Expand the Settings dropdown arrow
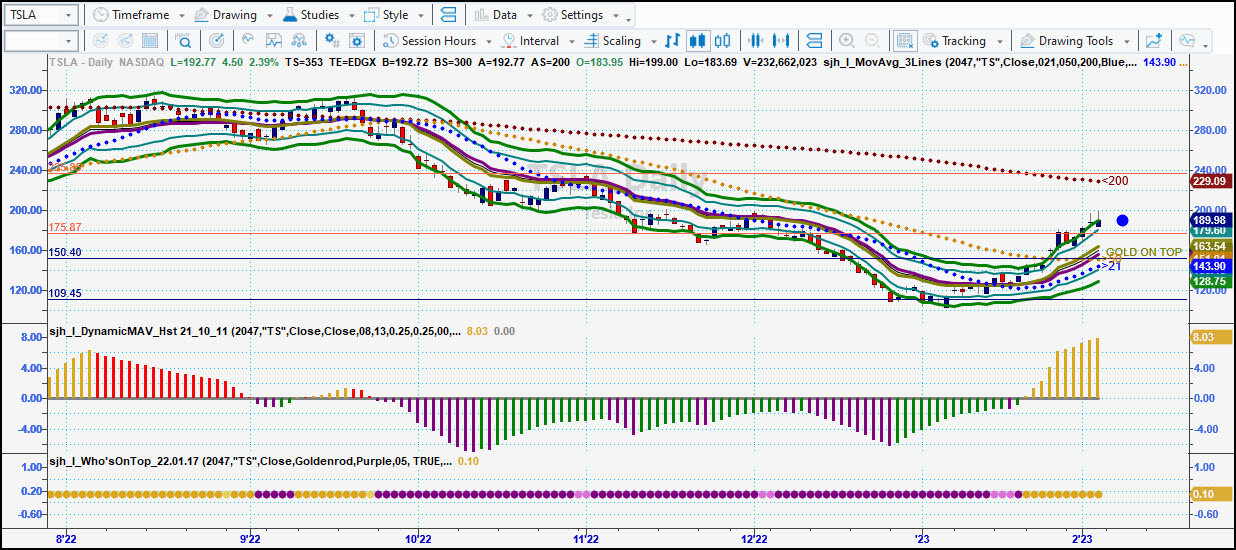1236x550 pixels. pyautogui.click(x=614, y=16)
